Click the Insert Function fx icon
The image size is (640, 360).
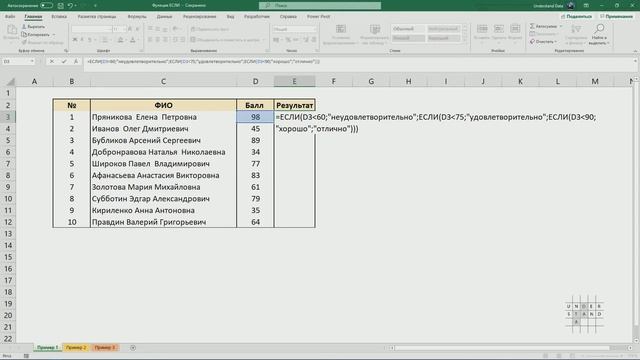(x=76, y=61)
